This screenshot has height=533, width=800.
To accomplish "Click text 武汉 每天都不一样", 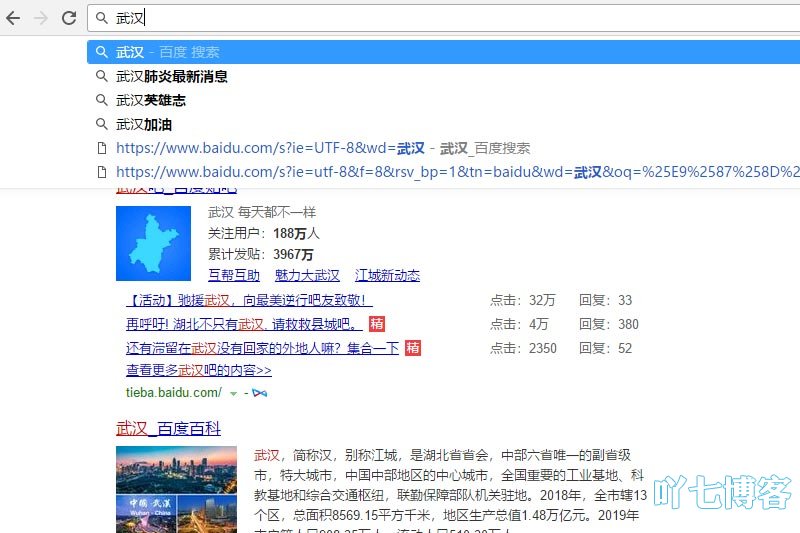I will click(262, 212).
